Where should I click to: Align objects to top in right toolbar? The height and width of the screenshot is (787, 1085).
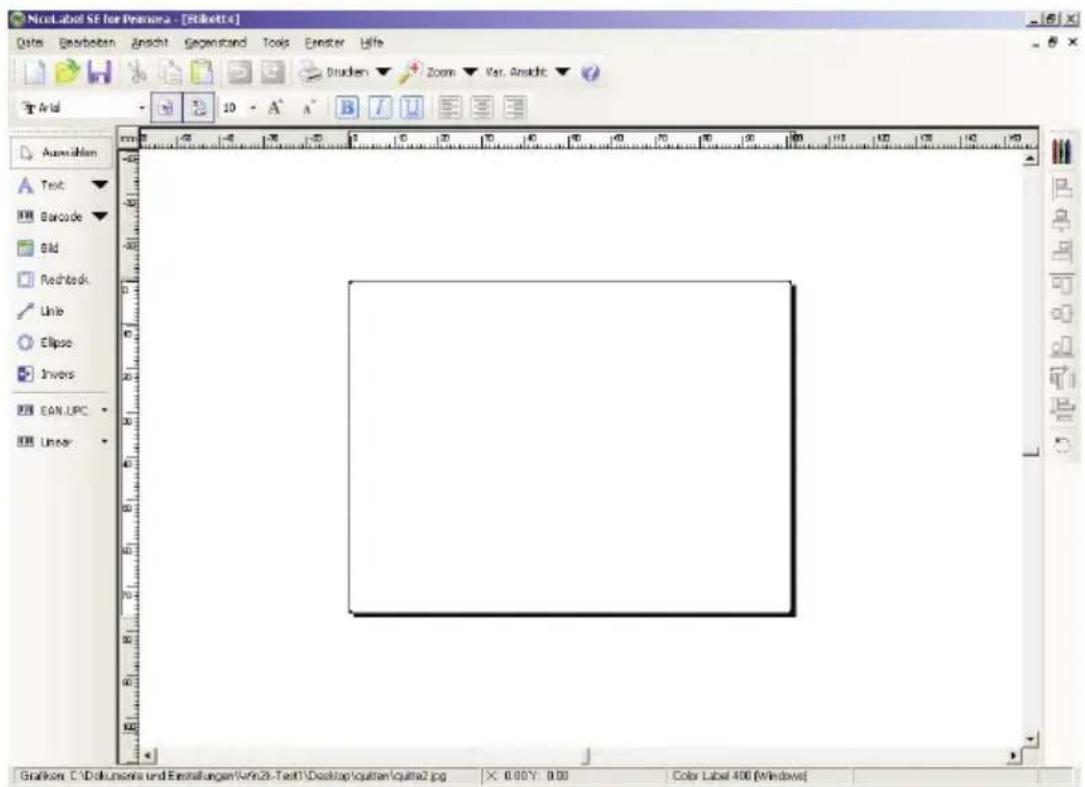tap(1061, 282)
